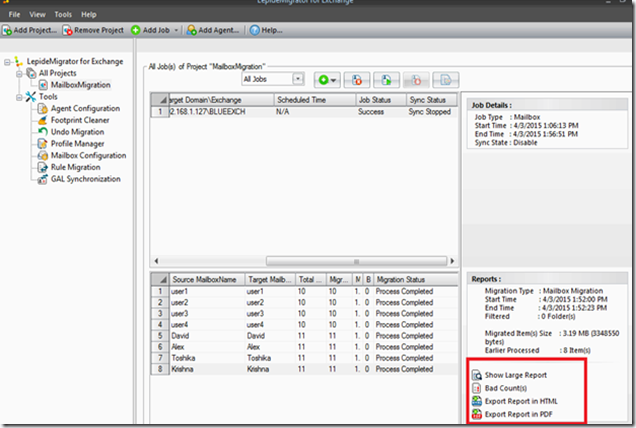Click the Help toolbar button
The image size is (636, 428).
point(266,30)
